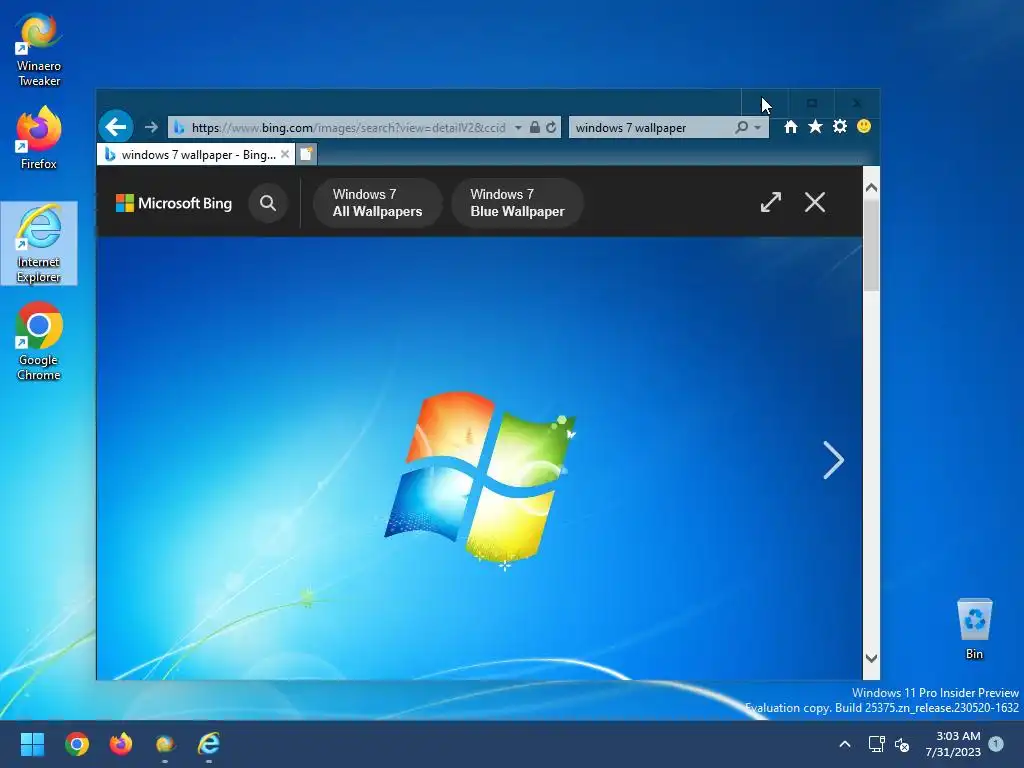Open the muted volume tray icon

[902, 744]
